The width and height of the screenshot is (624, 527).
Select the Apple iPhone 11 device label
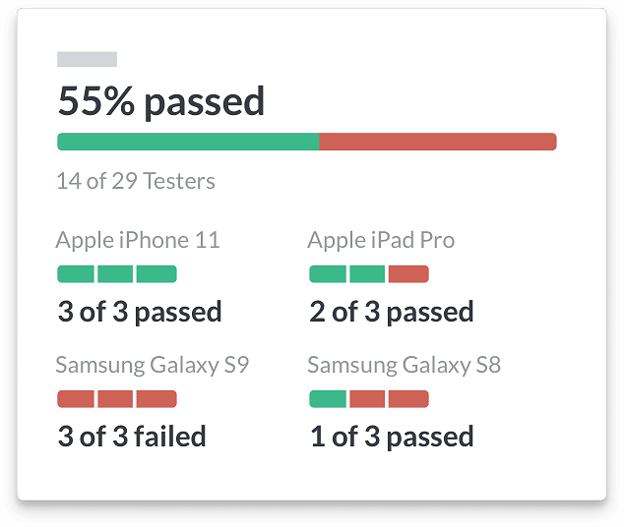click(138, 240)
